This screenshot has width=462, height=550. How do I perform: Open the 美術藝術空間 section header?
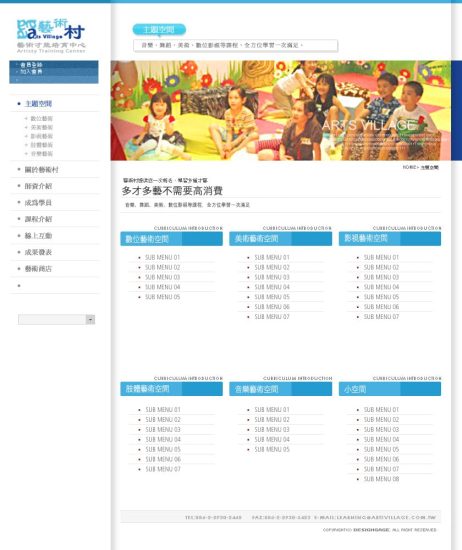281,239
